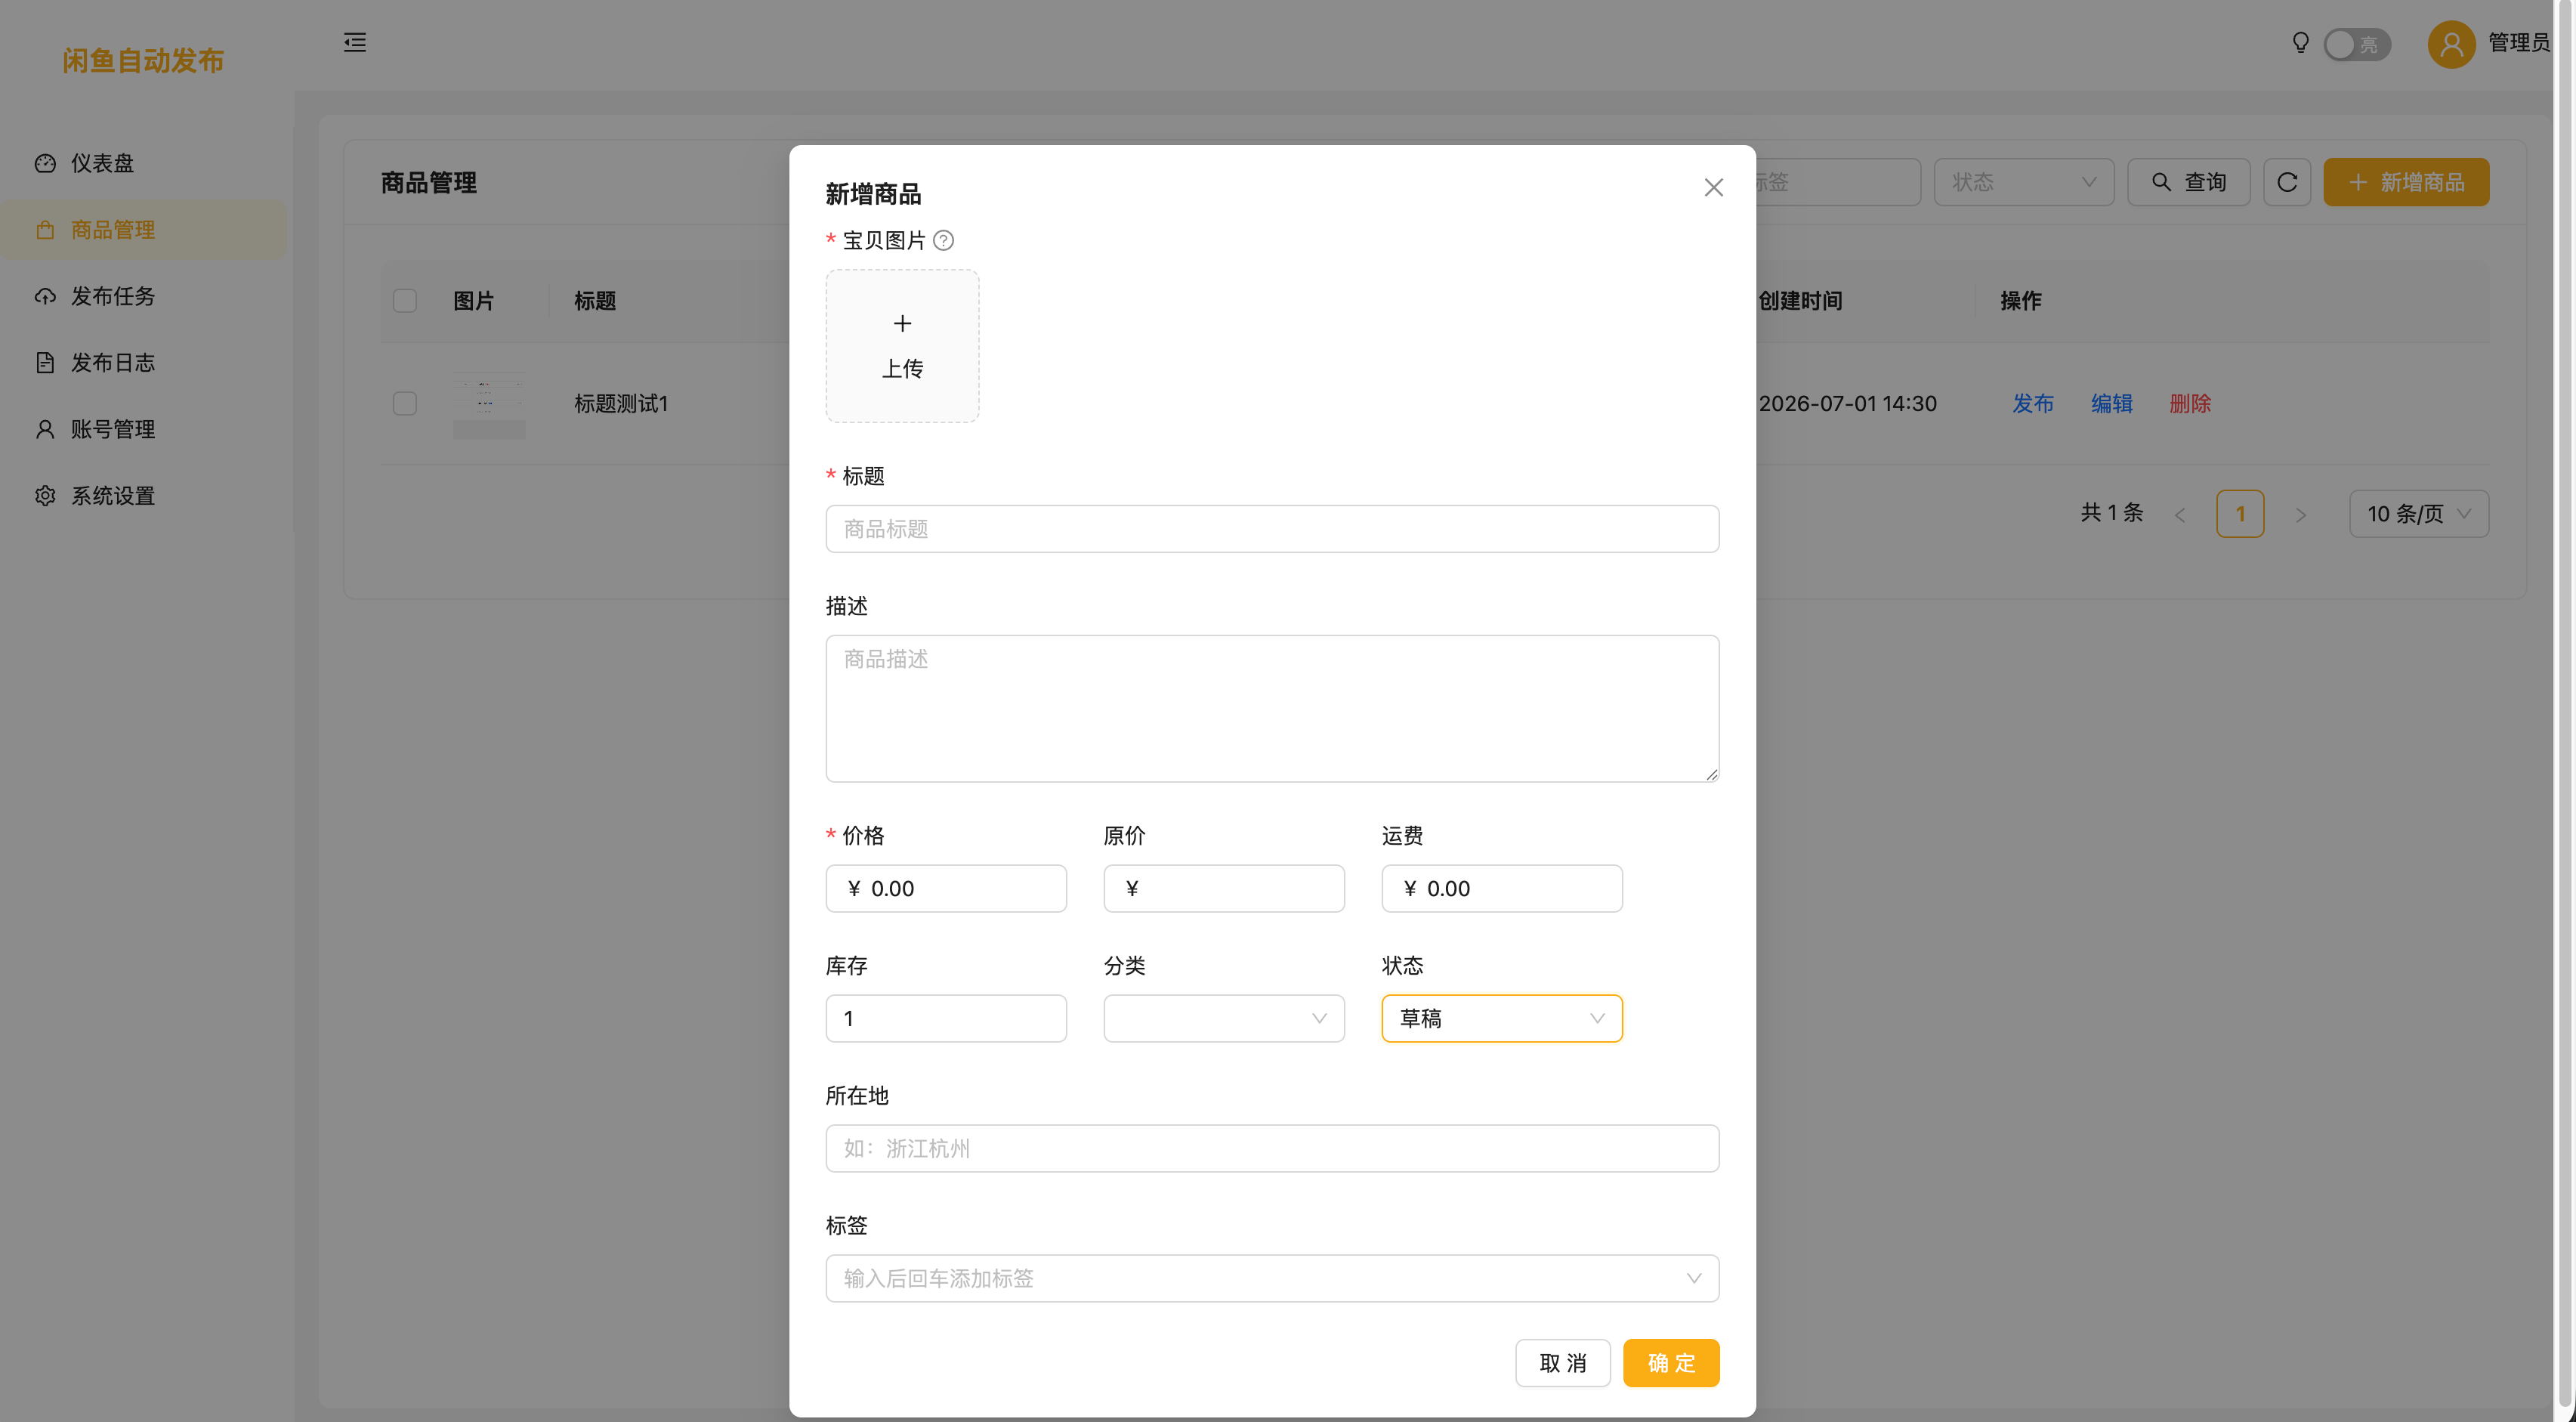The height and width of the screenshot is (1422, 2576).
Task: Click the 商品描述 textarea
Action: [1272, 708]
